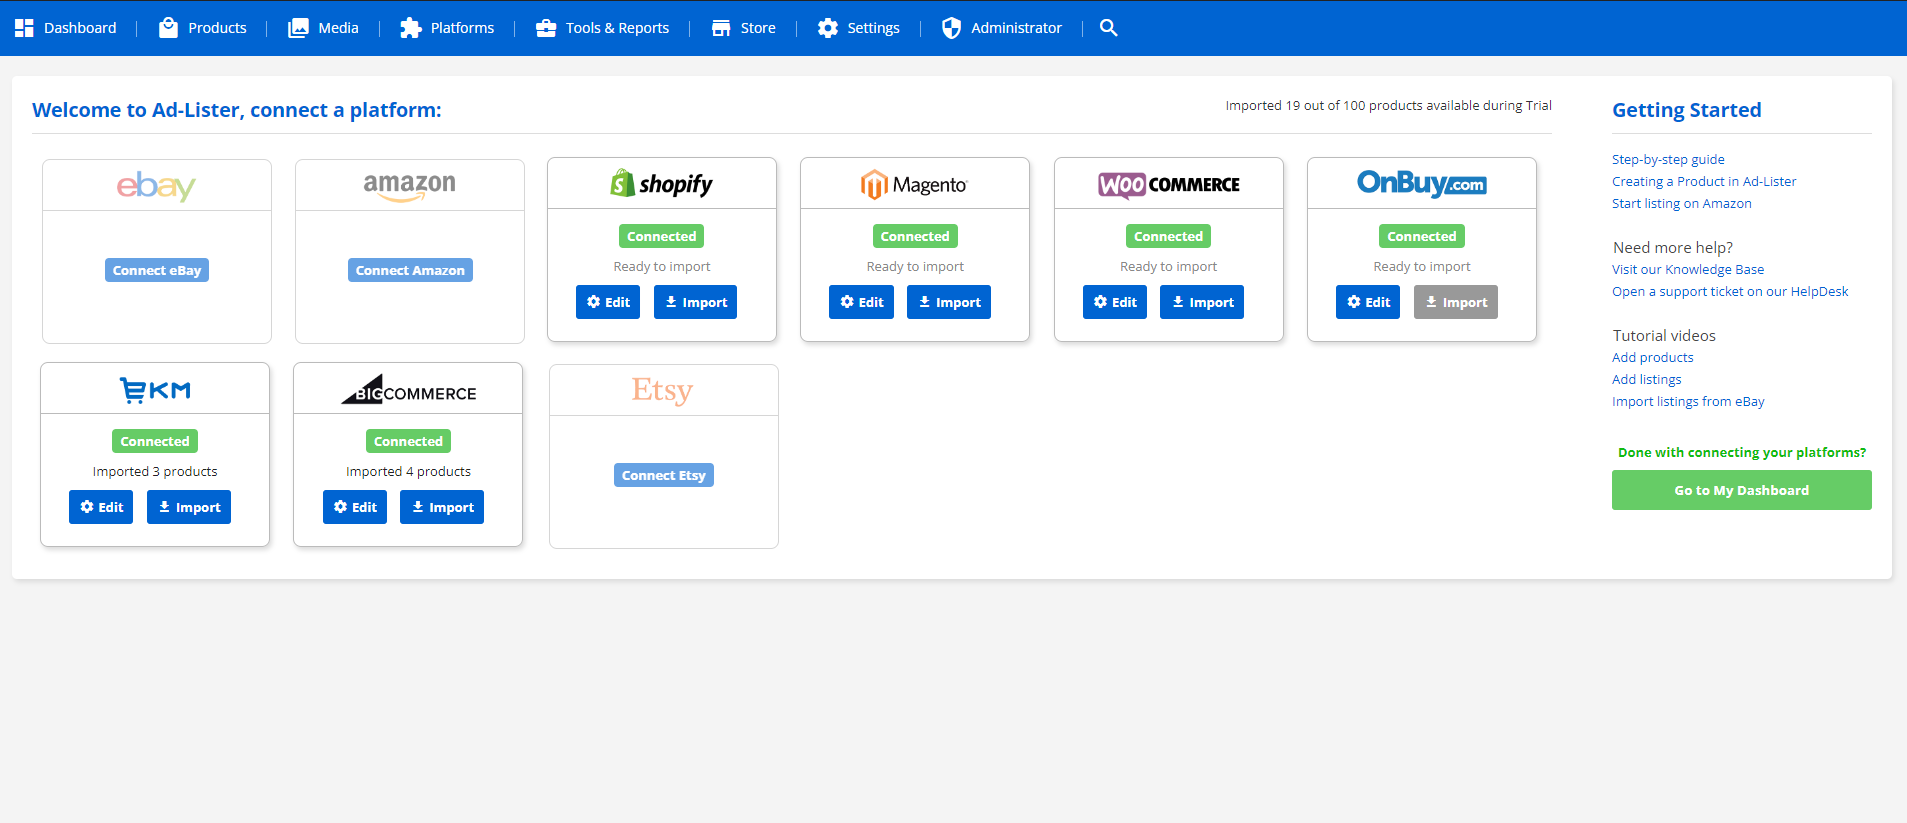Click the Amazon logo
1907x823 pixels.
(409, 186)
